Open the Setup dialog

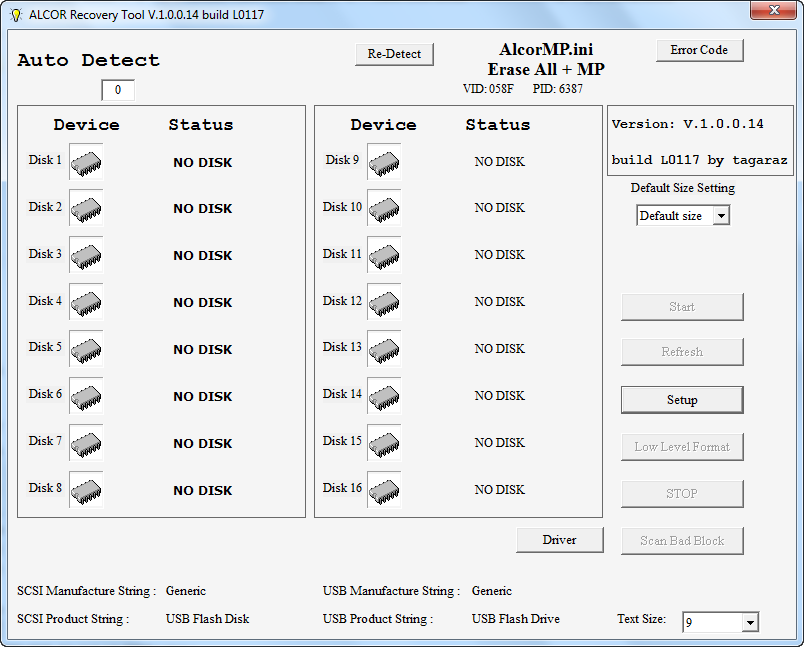point(682,400)
